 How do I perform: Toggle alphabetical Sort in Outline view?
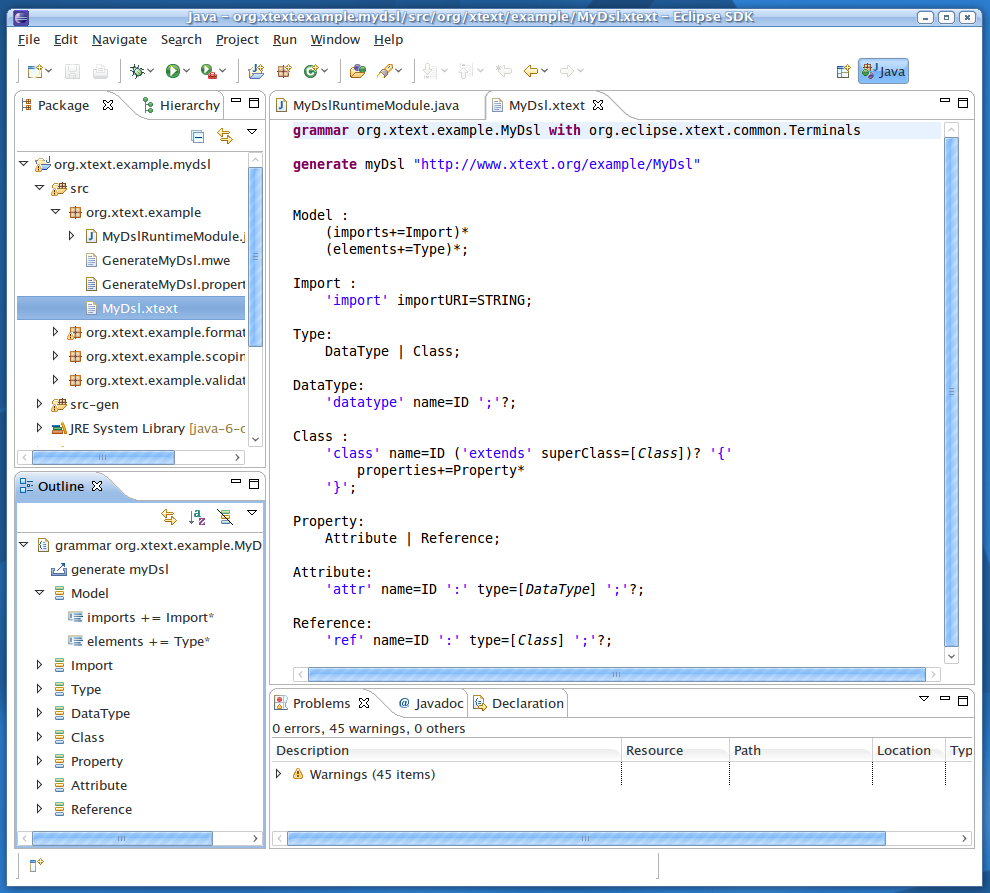point(197,517)
